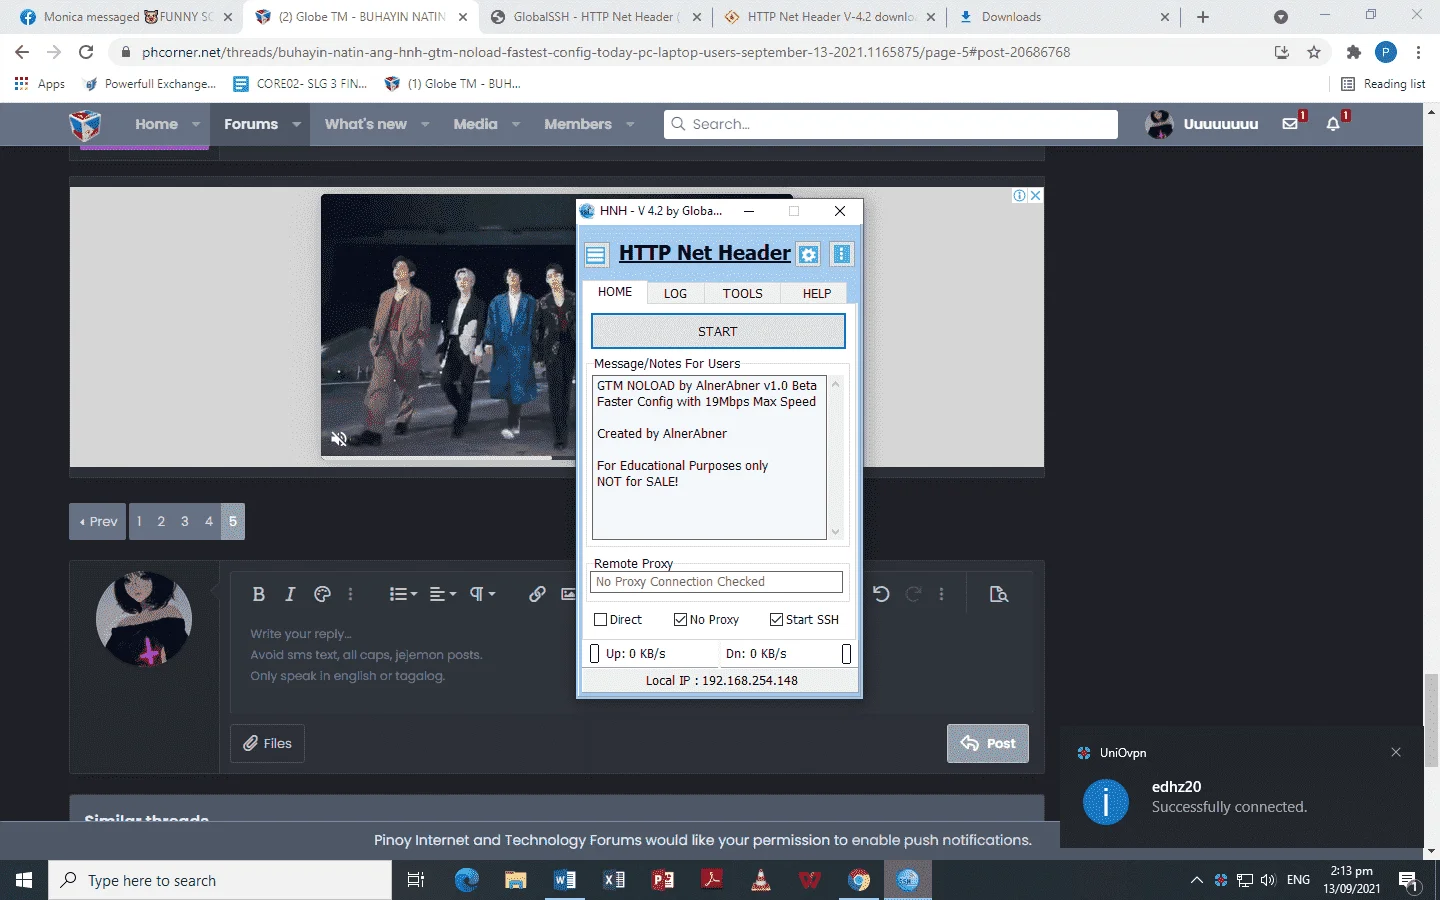The height and width of the screenshot is (900, 1440).
Task: Click the Remote Proxy input field
Action: [x=717, y=582]
